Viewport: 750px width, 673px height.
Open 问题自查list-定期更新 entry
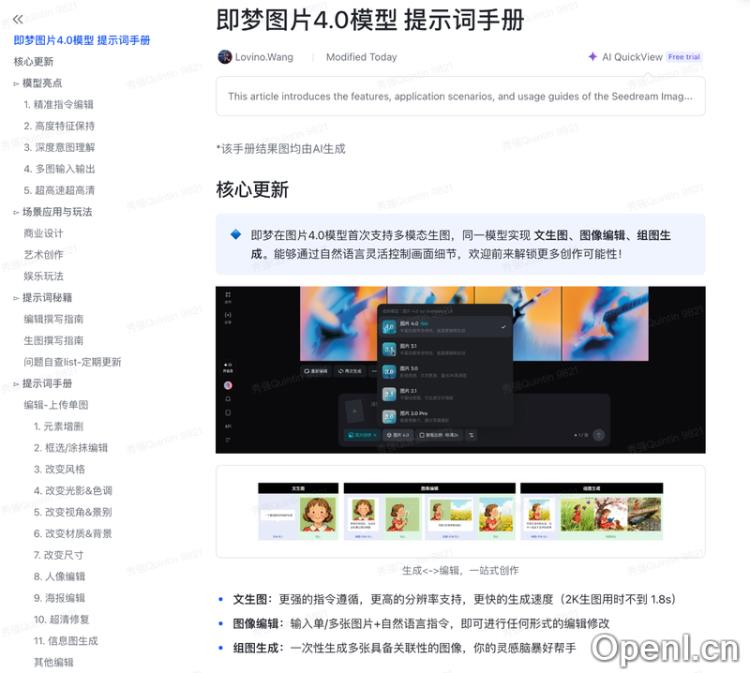(72, 362)
